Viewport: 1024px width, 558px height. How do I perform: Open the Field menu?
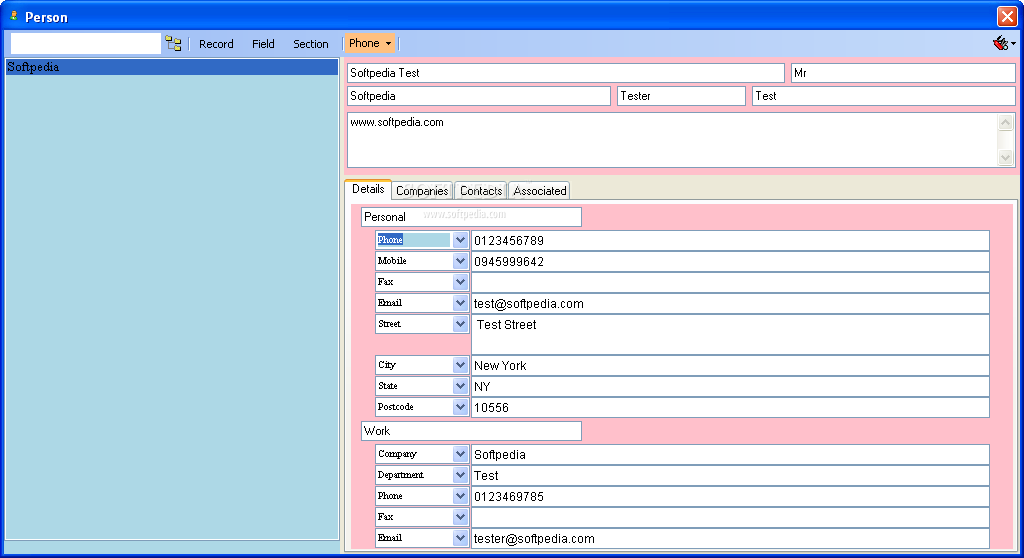263,44
